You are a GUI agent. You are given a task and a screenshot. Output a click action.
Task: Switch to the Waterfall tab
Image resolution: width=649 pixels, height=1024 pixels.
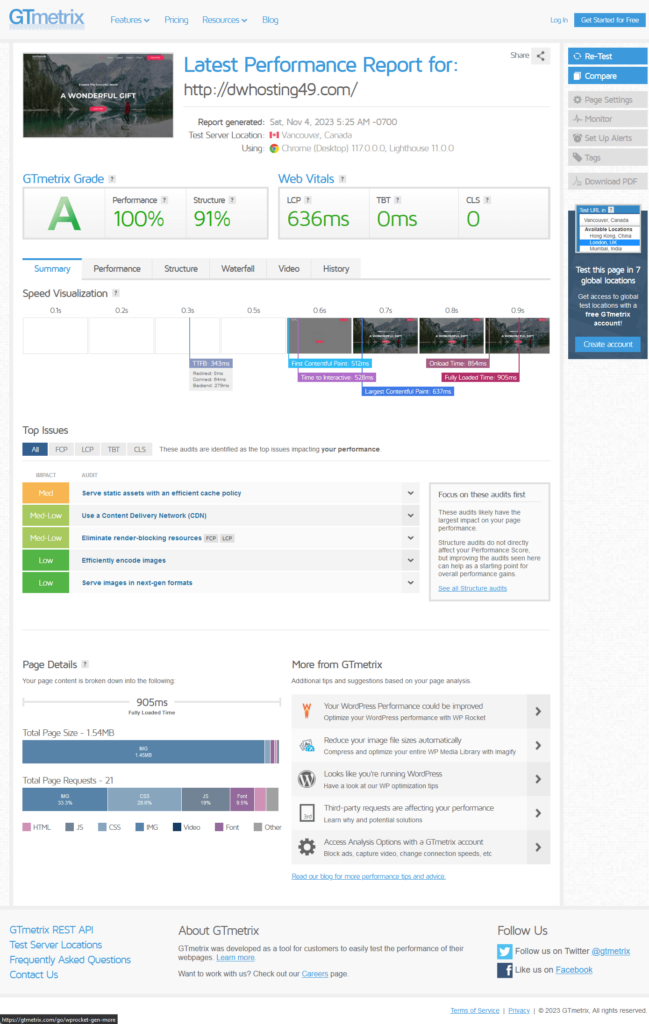coord(238,268)
